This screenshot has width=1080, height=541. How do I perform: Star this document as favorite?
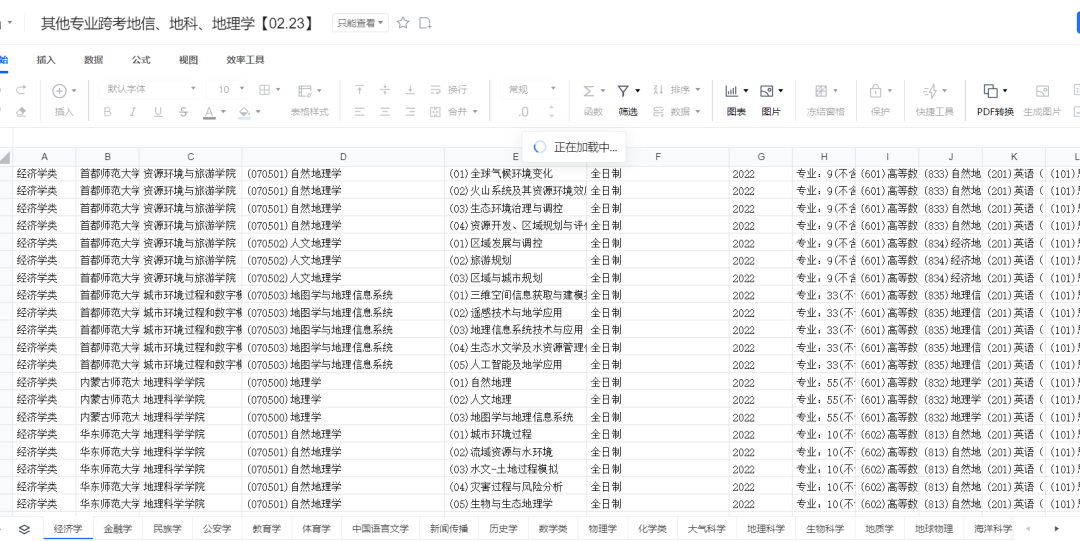coord(404,23)
